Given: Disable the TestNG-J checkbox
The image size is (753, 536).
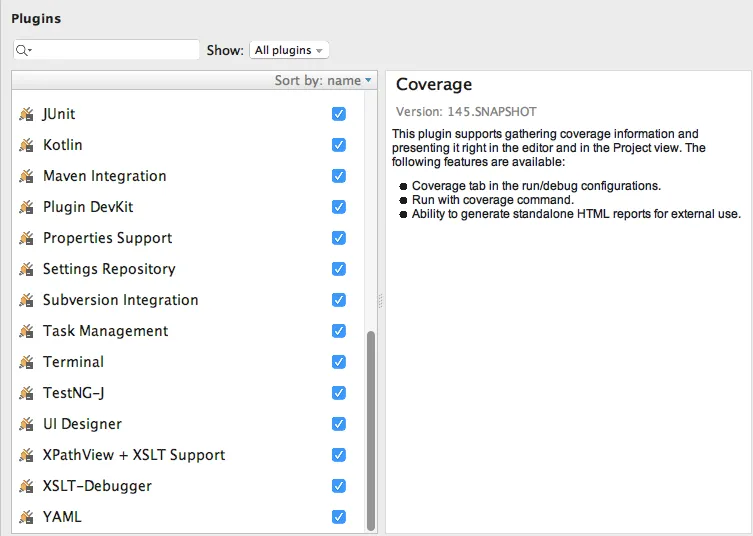Looking at the screenshot, I should tap(339, 393).
